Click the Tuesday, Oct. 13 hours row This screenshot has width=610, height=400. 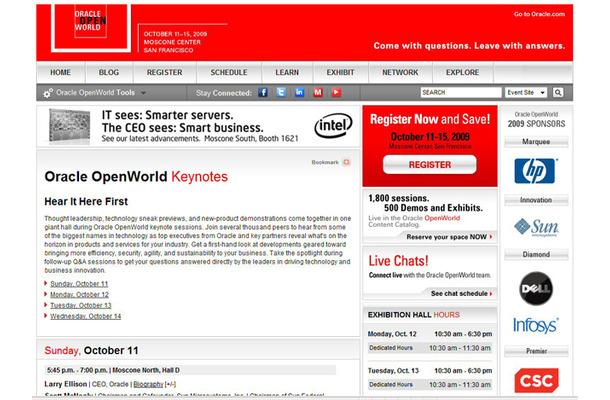click(430, 370)
